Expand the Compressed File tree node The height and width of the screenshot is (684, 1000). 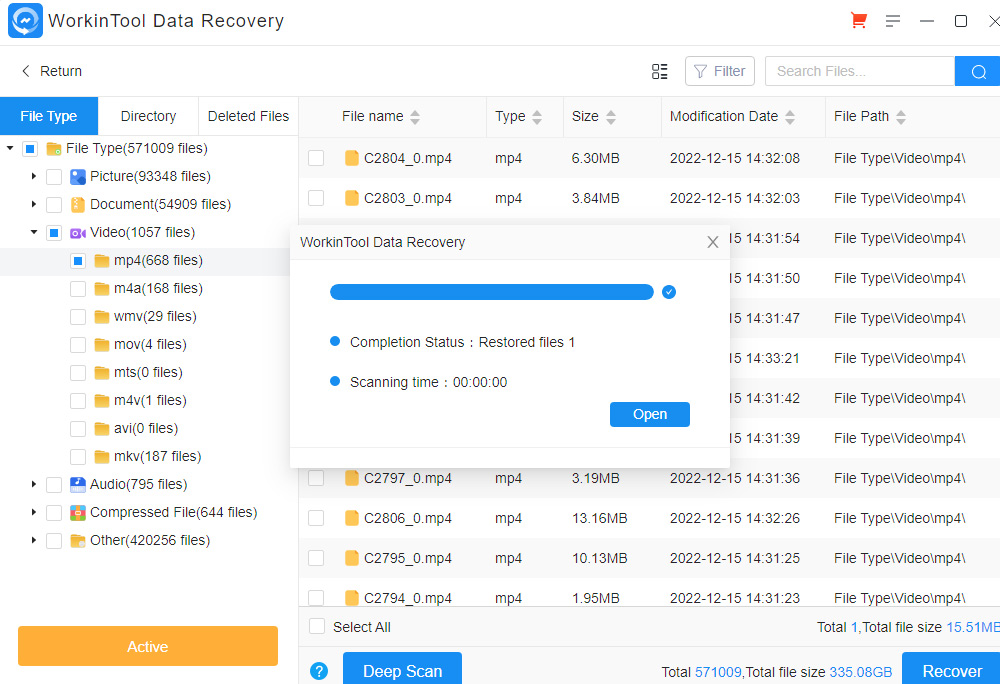(x=34, y=512)
